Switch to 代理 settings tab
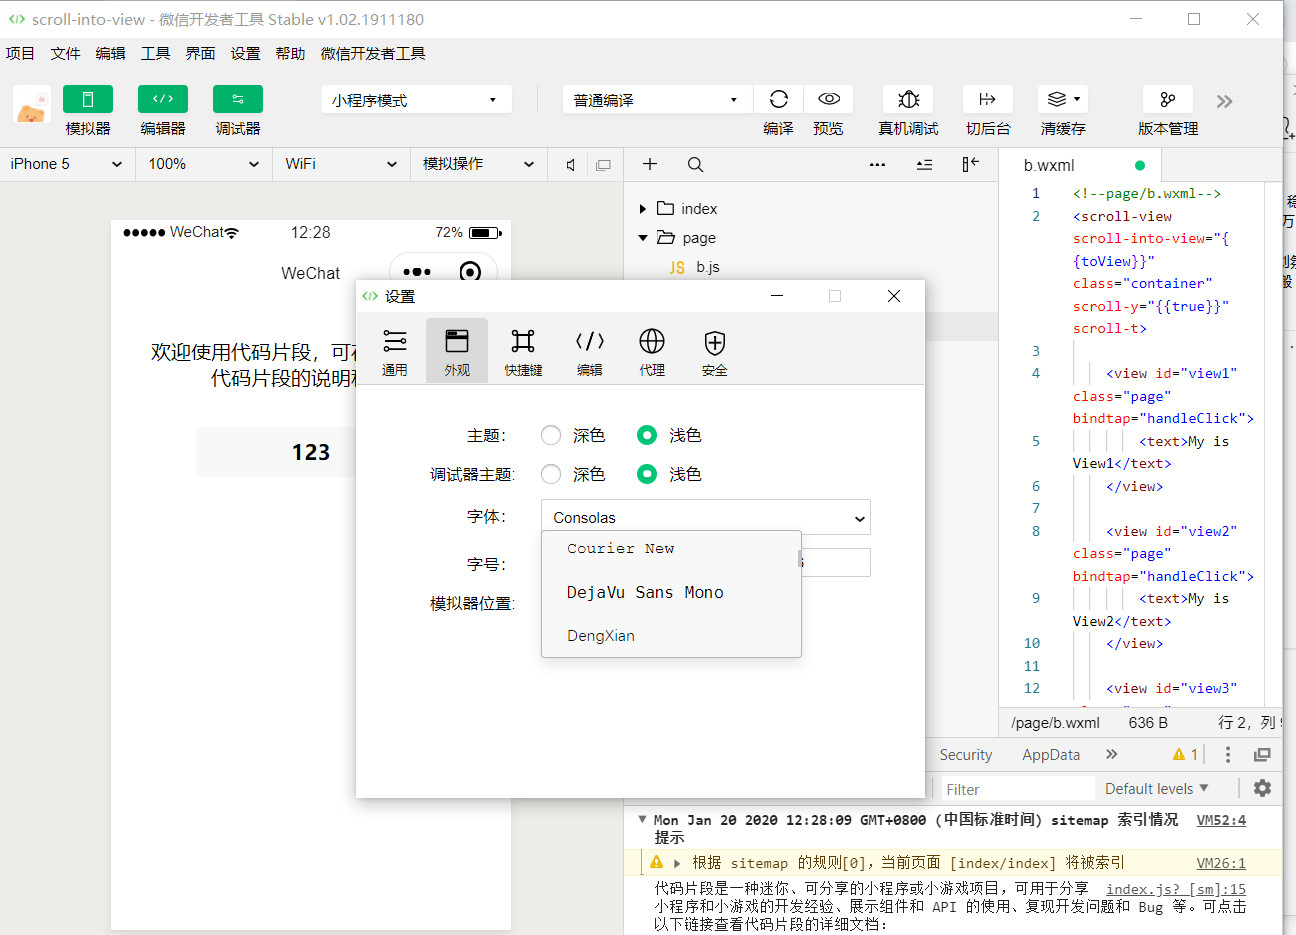Image resolution: width=1296 pixels, height=935 pixels. pyautogui.click(x=652, y=351)
